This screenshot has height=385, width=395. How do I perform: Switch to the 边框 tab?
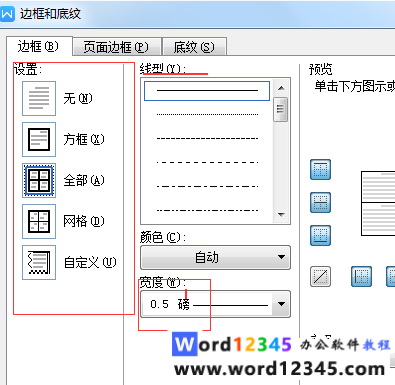click(x=39, y=46)
